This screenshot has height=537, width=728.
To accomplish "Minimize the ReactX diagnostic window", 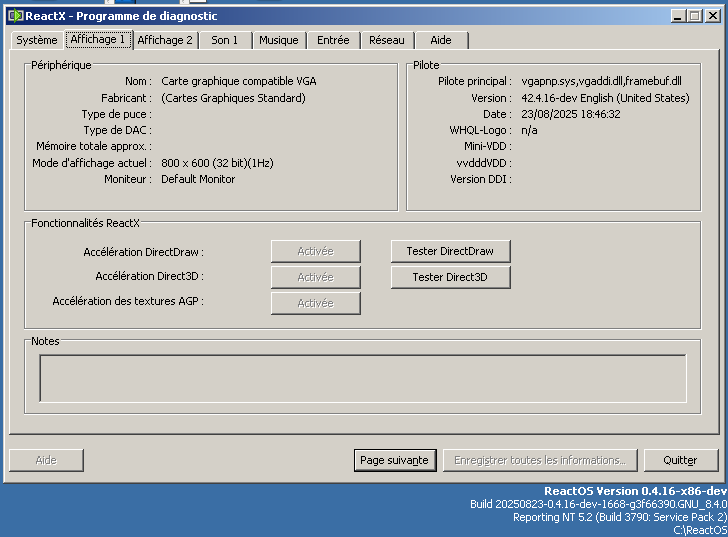I will 678,16.
